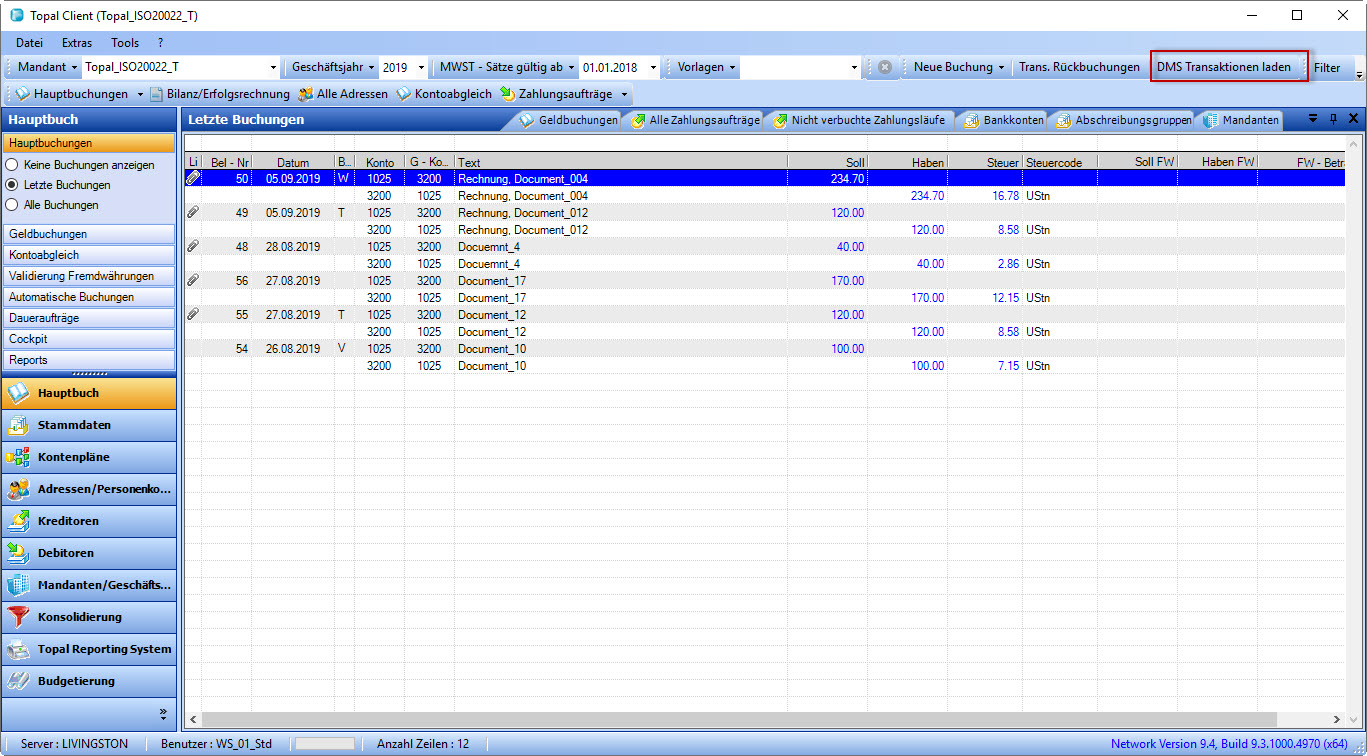Screen dimensions: 1367x756
Task: Open the Kontenpläne module icon
Action: [18, 457]
